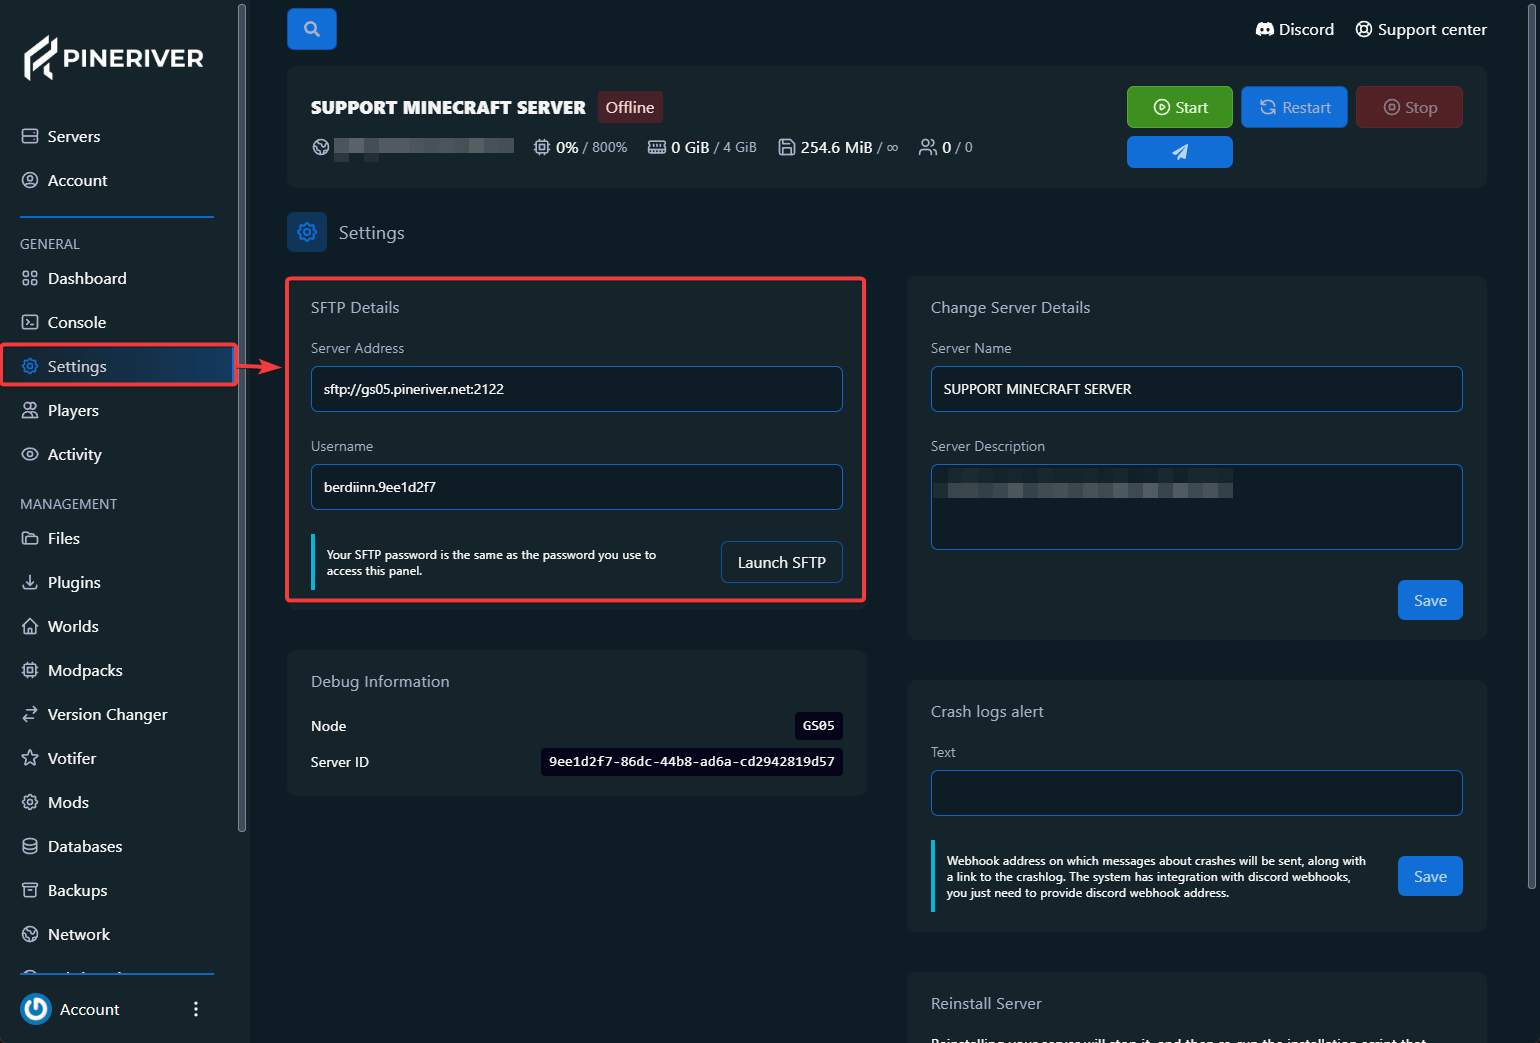
Task: Click the Files folder icon
Action: point(30,538)
